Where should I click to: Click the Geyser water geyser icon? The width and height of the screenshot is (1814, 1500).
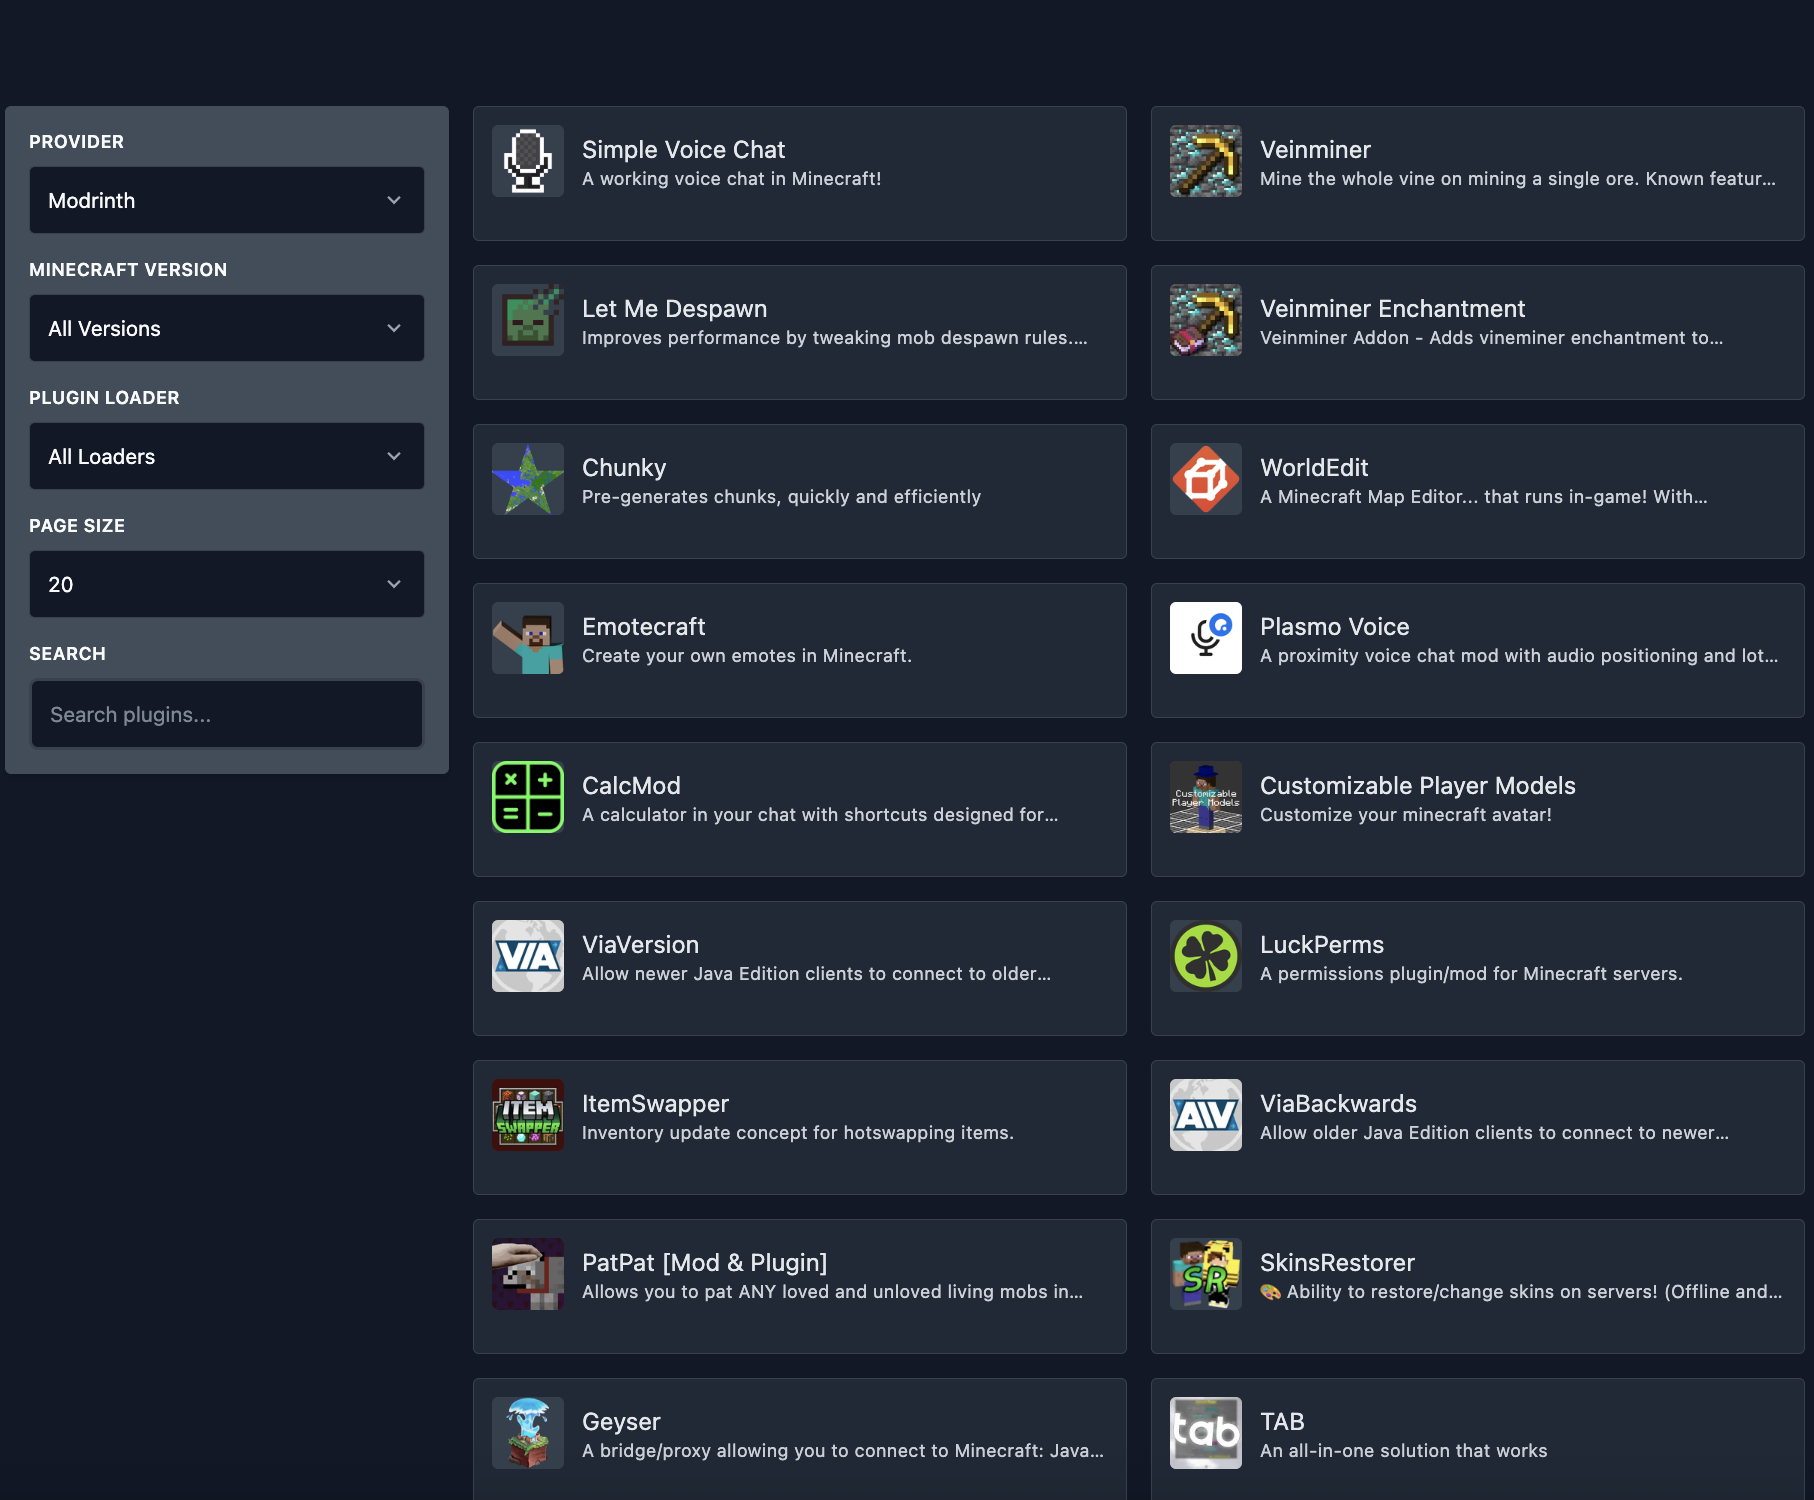point(527,1432)
